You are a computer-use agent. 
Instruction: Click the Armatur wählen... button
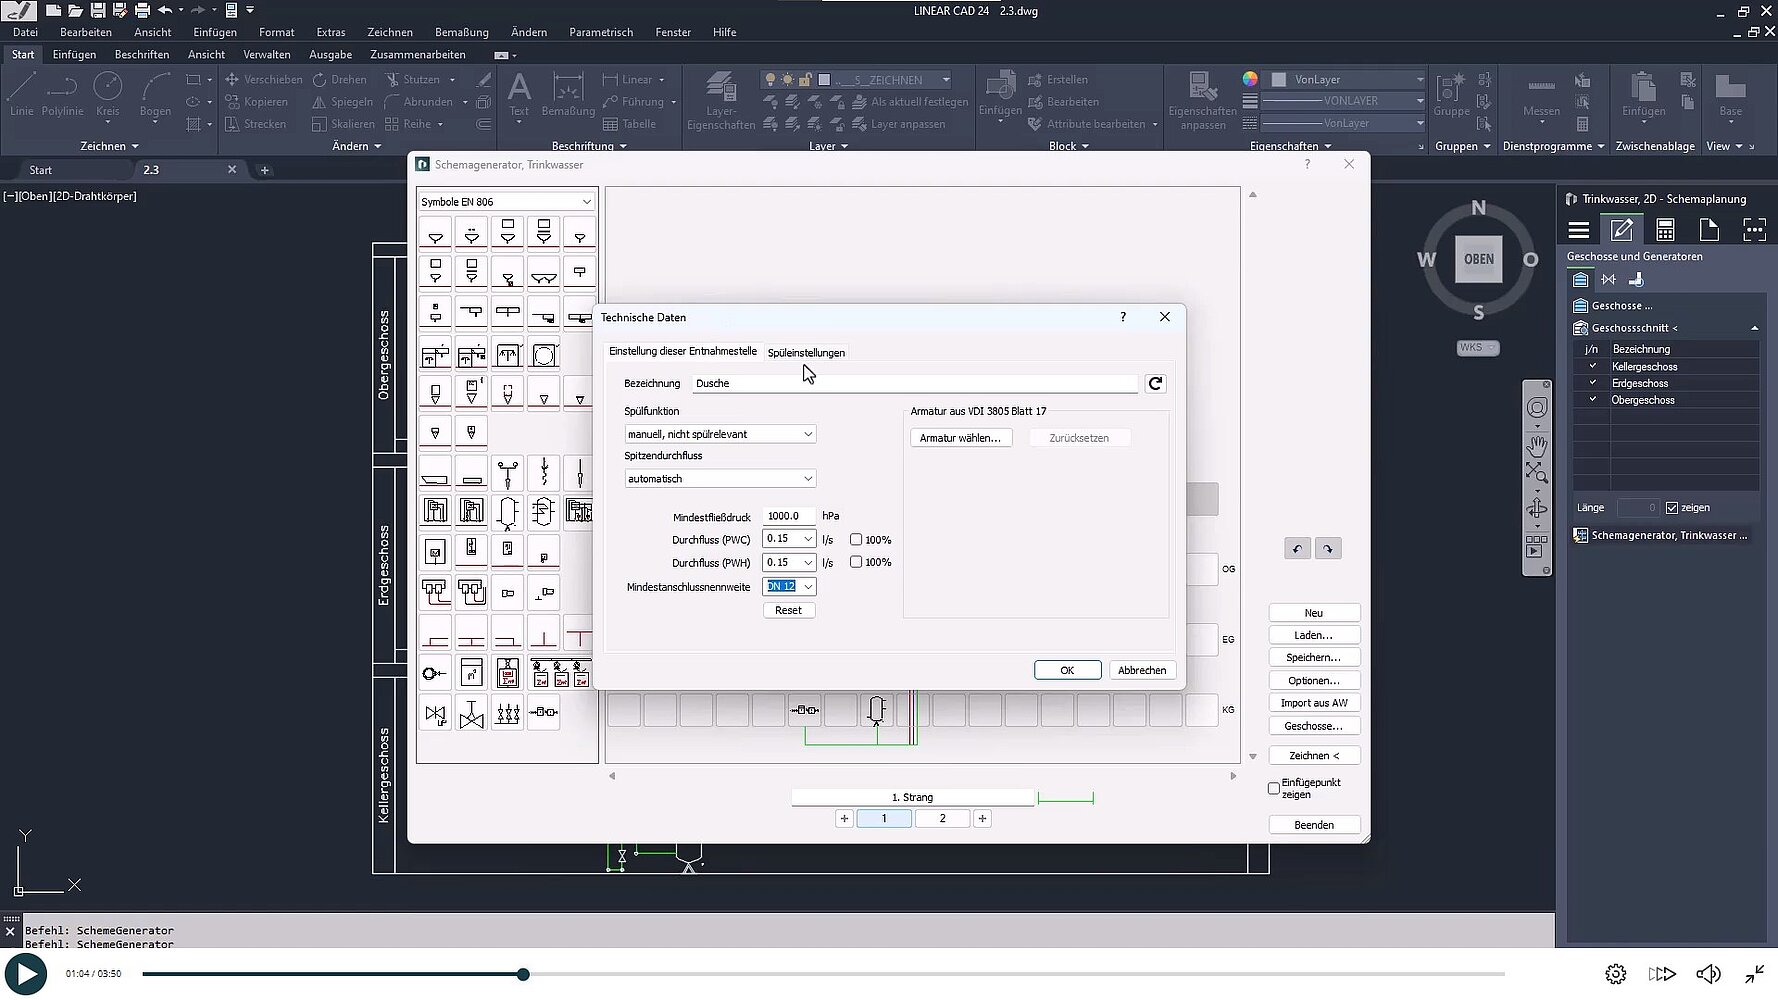pyautogui.click(x=960, y=438)
